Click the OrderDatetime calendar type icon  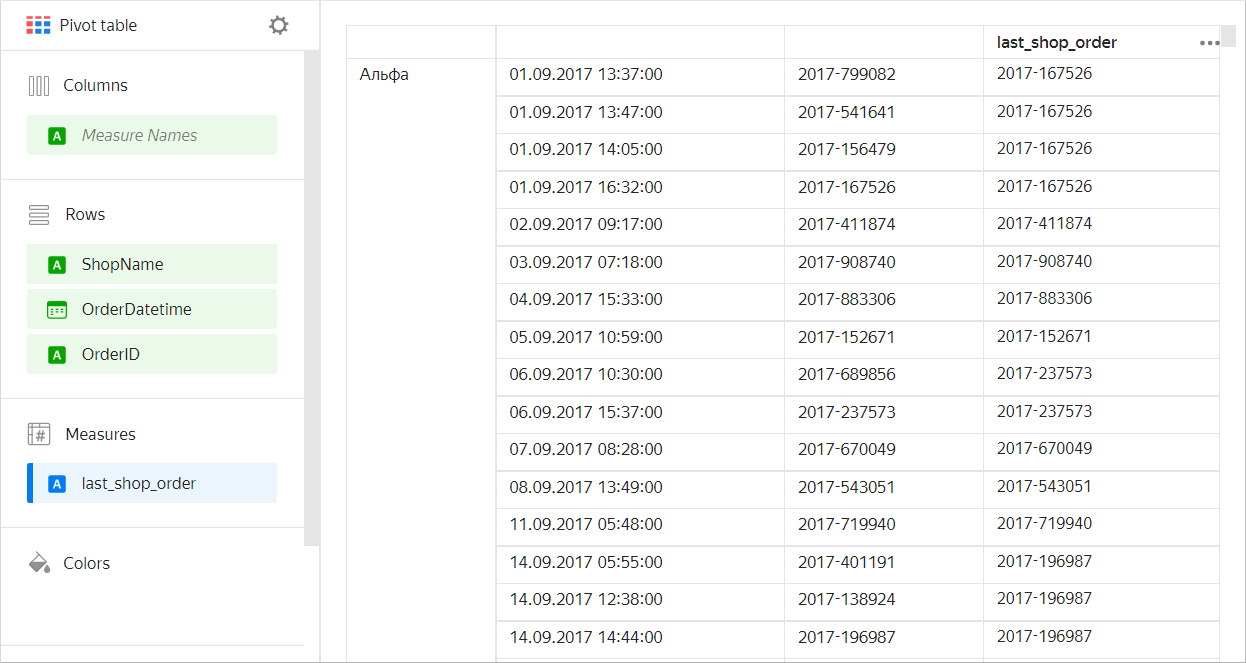point(57,310)
